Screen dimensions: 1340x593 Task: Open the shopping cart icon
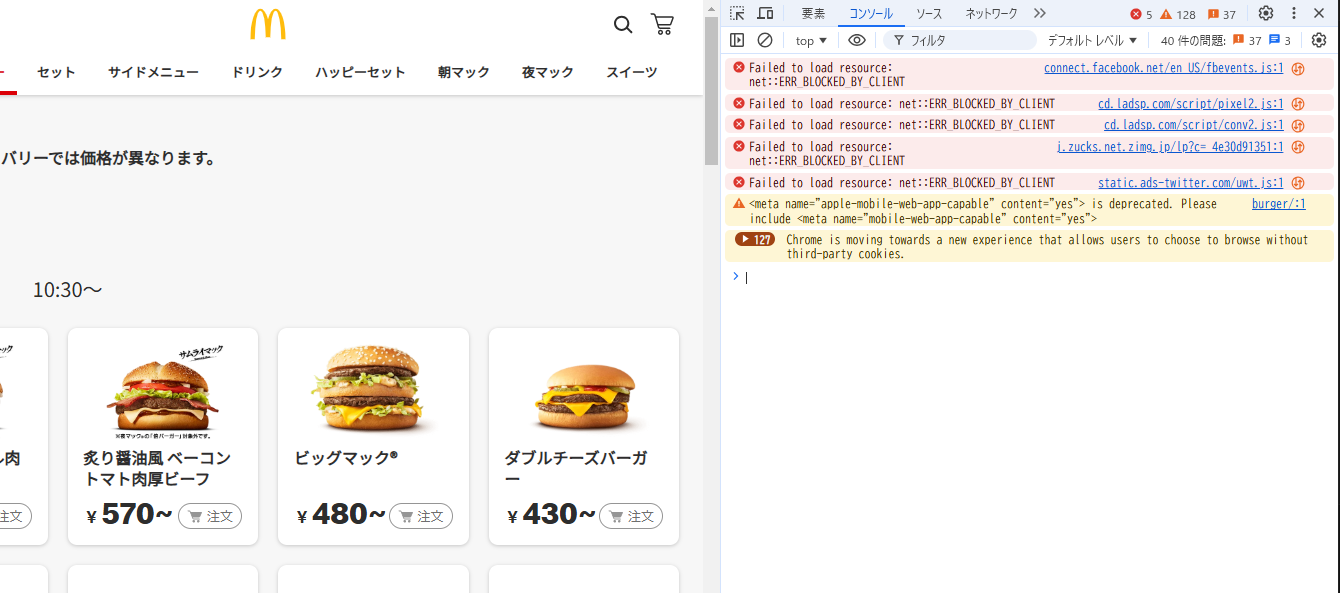662,25
